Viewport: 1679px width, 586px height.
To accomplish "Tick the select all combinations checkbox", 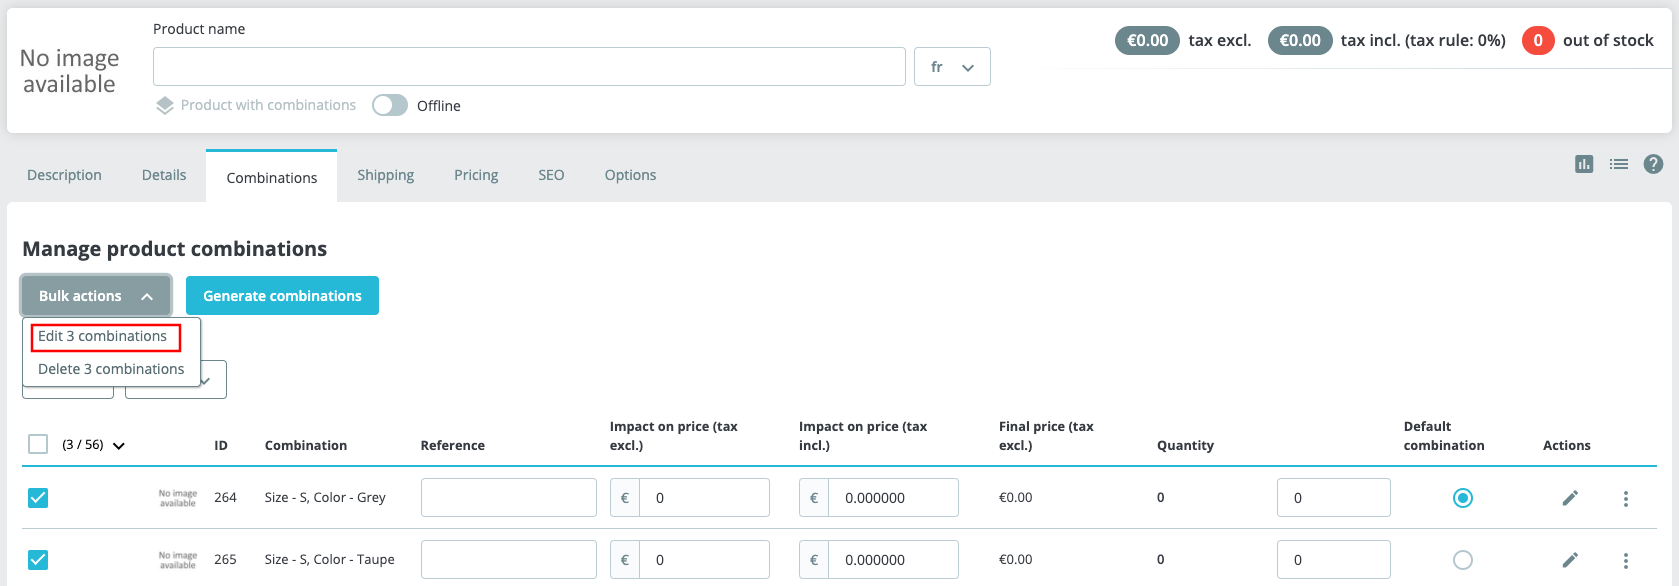I will coord(38,444).
